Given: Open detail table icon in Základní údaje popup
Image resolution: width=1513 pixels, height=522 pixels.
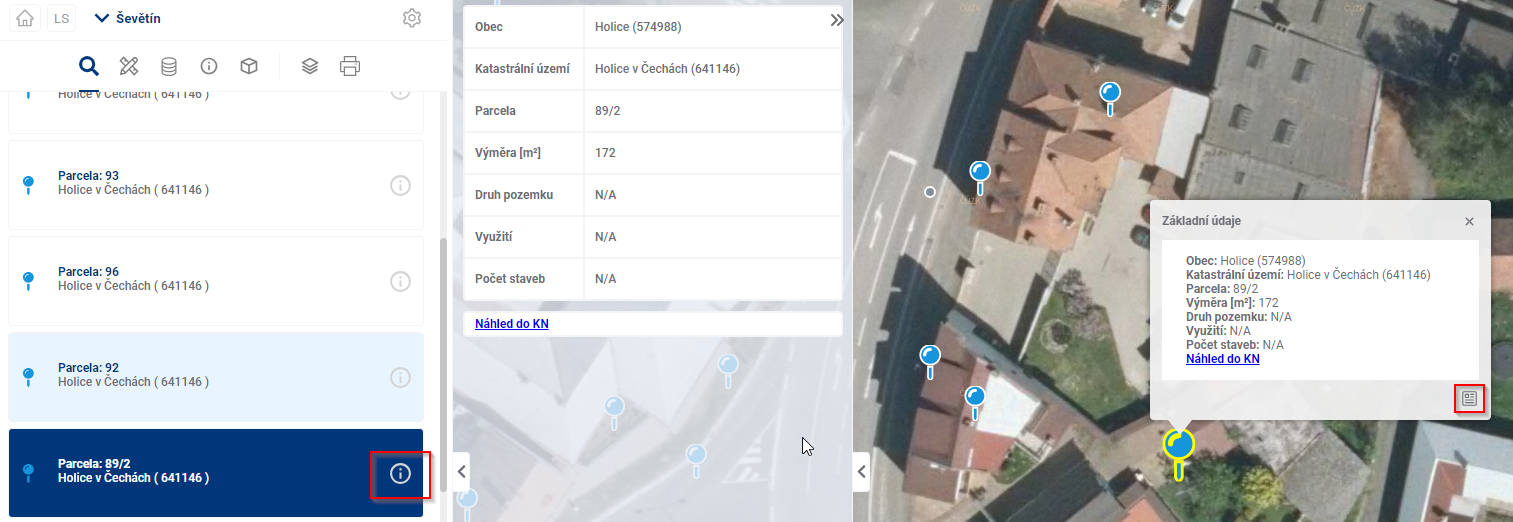Looking at the screenshot, I should 1469,398.
